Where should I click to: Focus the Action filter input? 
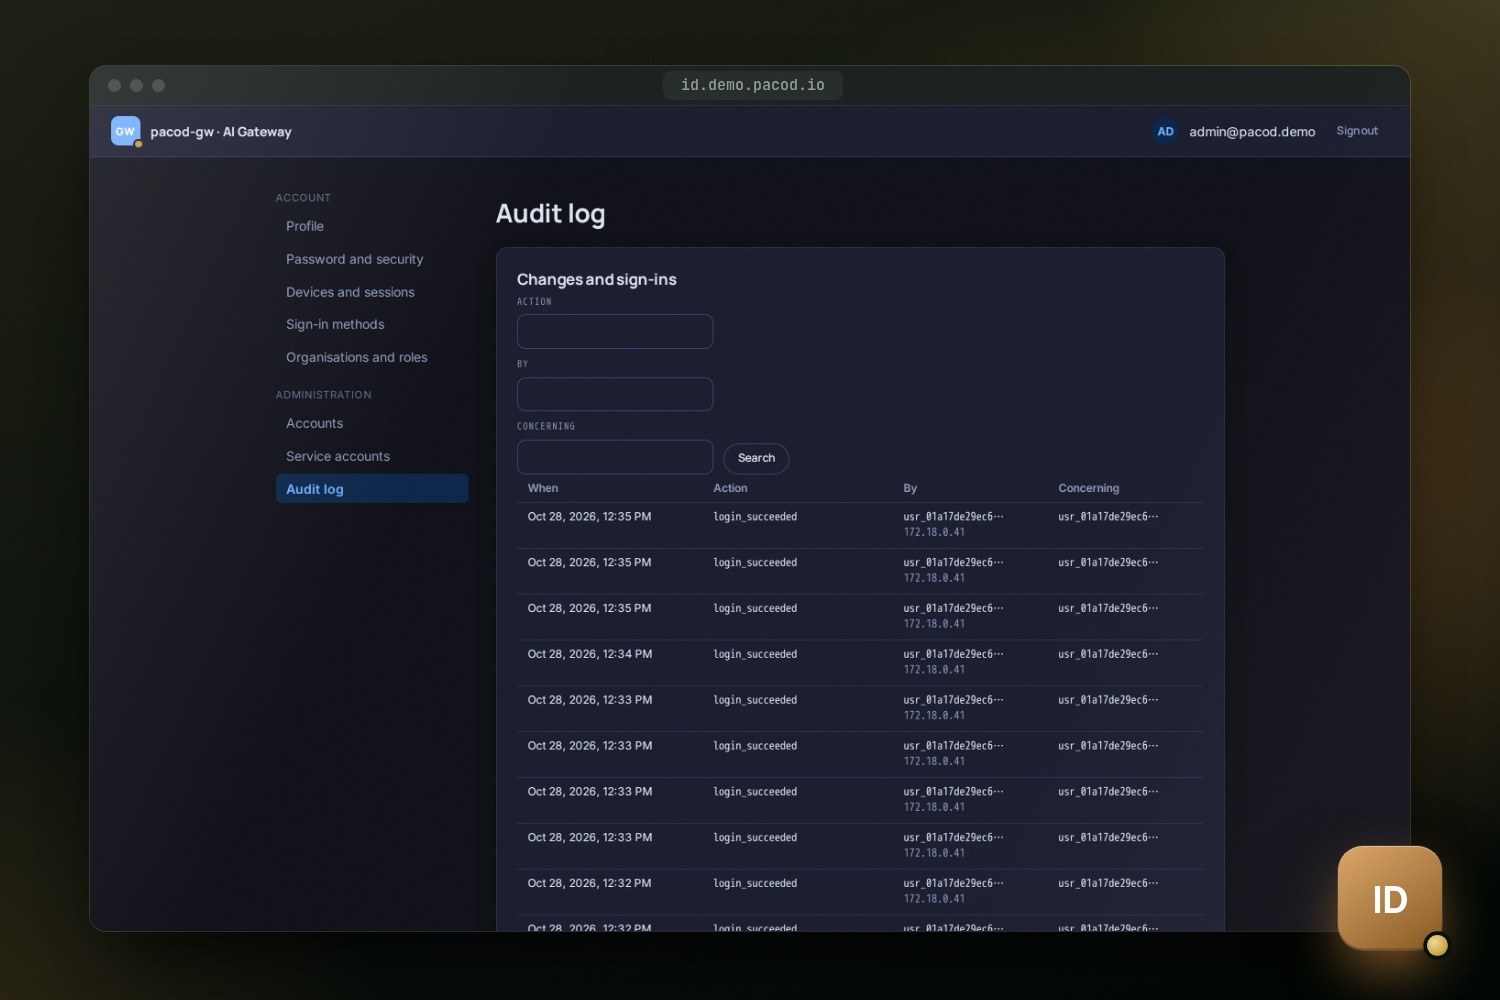615,331
